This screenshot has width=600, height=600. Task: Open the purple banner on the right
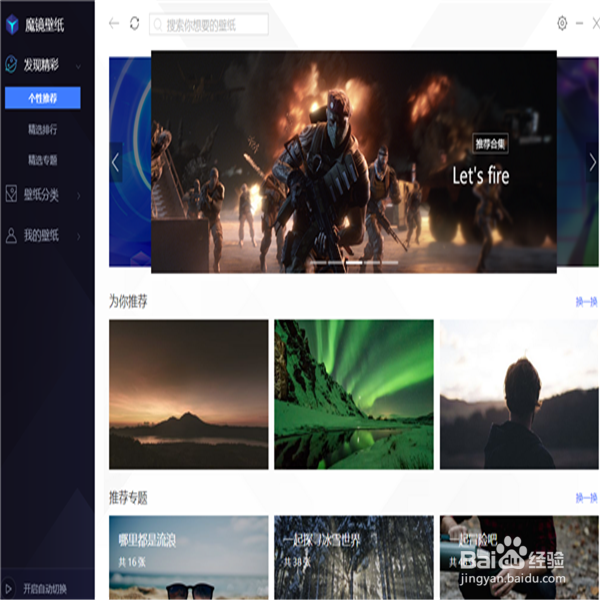577,161
